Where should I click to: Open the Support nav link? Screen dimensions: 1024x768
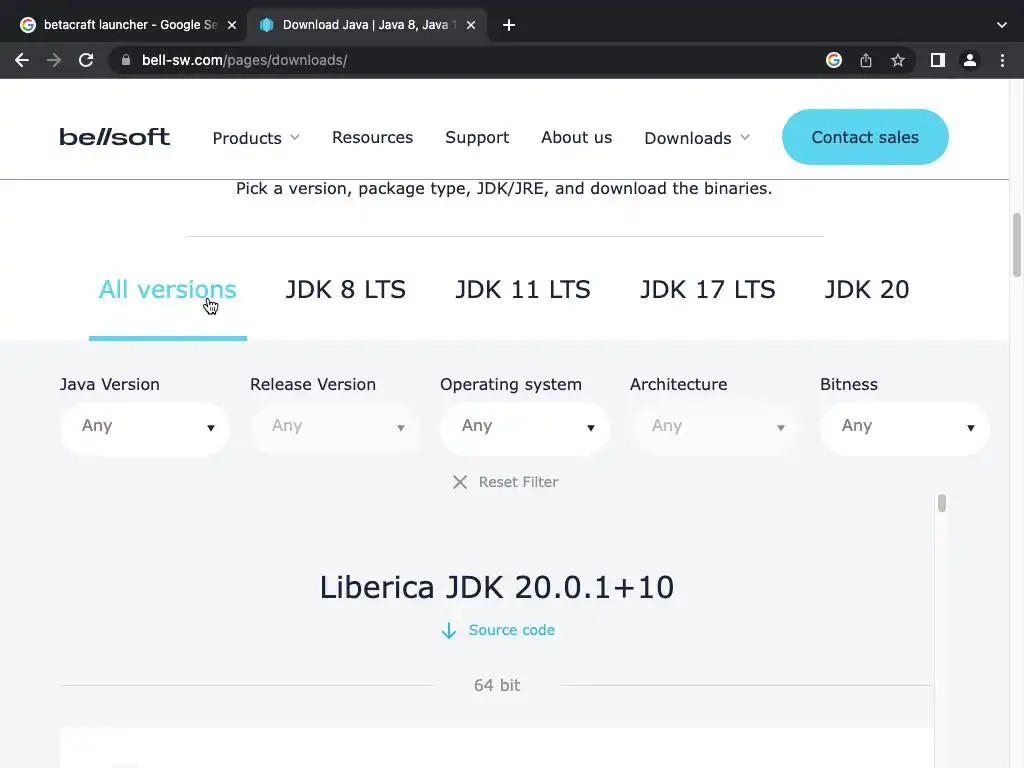click(x=477, y=137)
